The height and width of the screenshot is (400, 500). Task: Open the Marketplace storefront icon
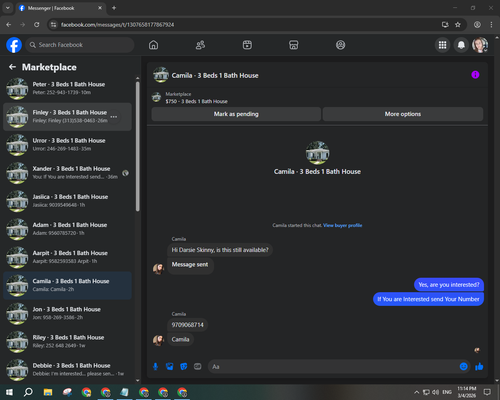tap(294, 45)
